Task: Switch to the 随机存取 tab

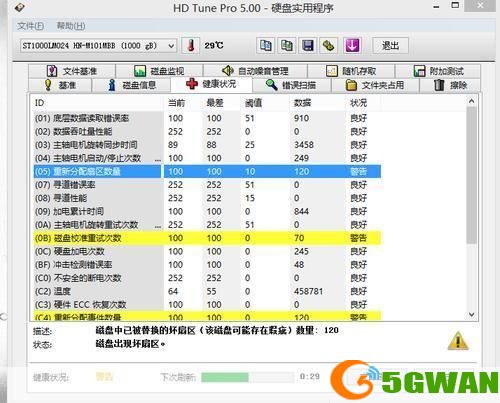Action: click(x=351, y=71)
